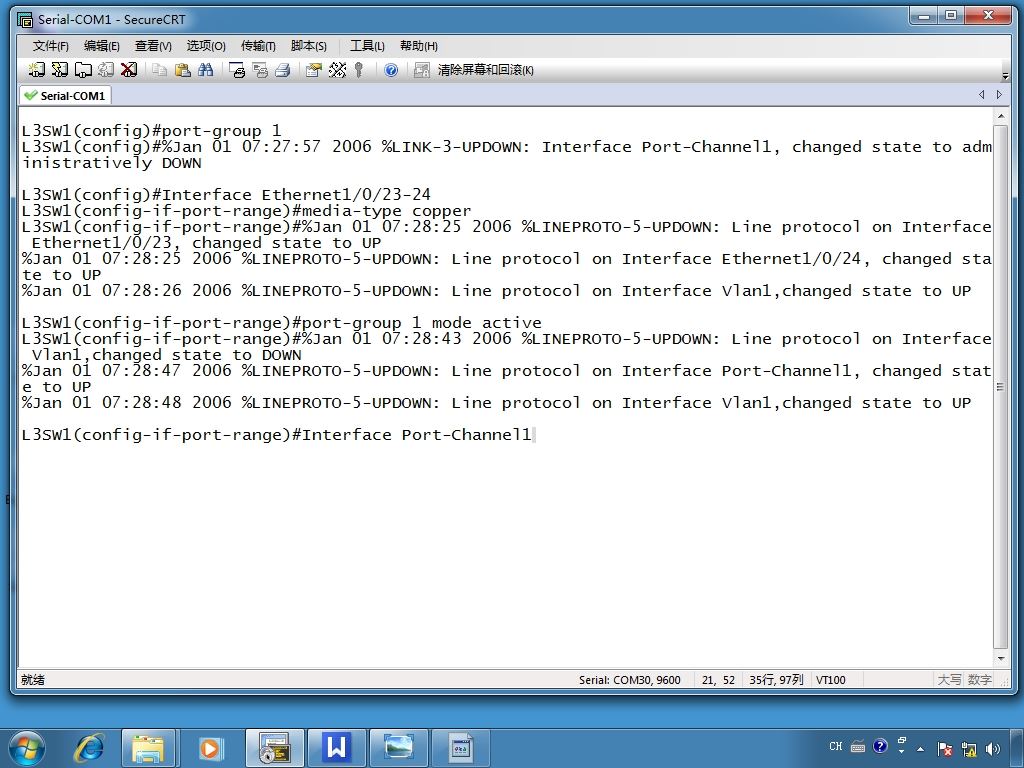Image resolution: width=1024 pixels, height=768 pixels.
Task: Click status bar '就绪' text
Action: (33, 680)
